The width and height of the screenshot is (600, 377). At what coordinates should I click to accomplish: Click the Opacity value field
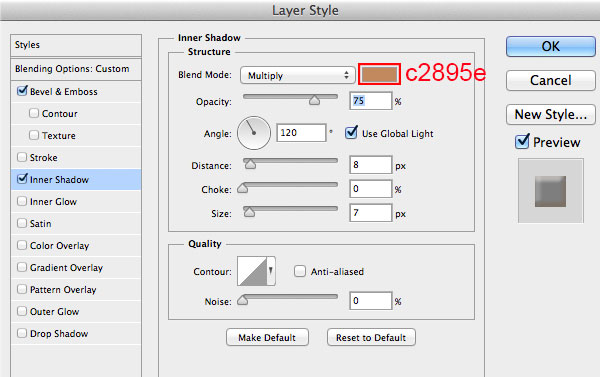(x=371, y=101)
